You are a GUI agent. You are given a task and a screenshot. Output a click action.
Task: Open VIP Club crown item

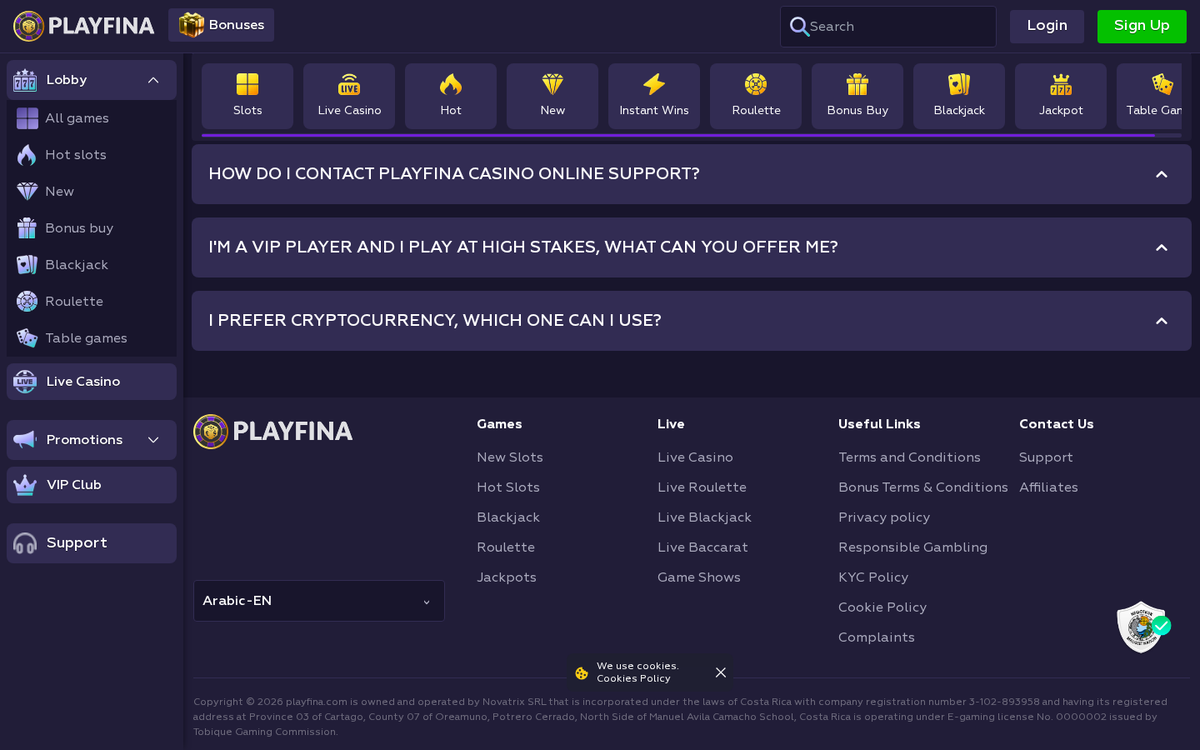[x=92, y=485]
